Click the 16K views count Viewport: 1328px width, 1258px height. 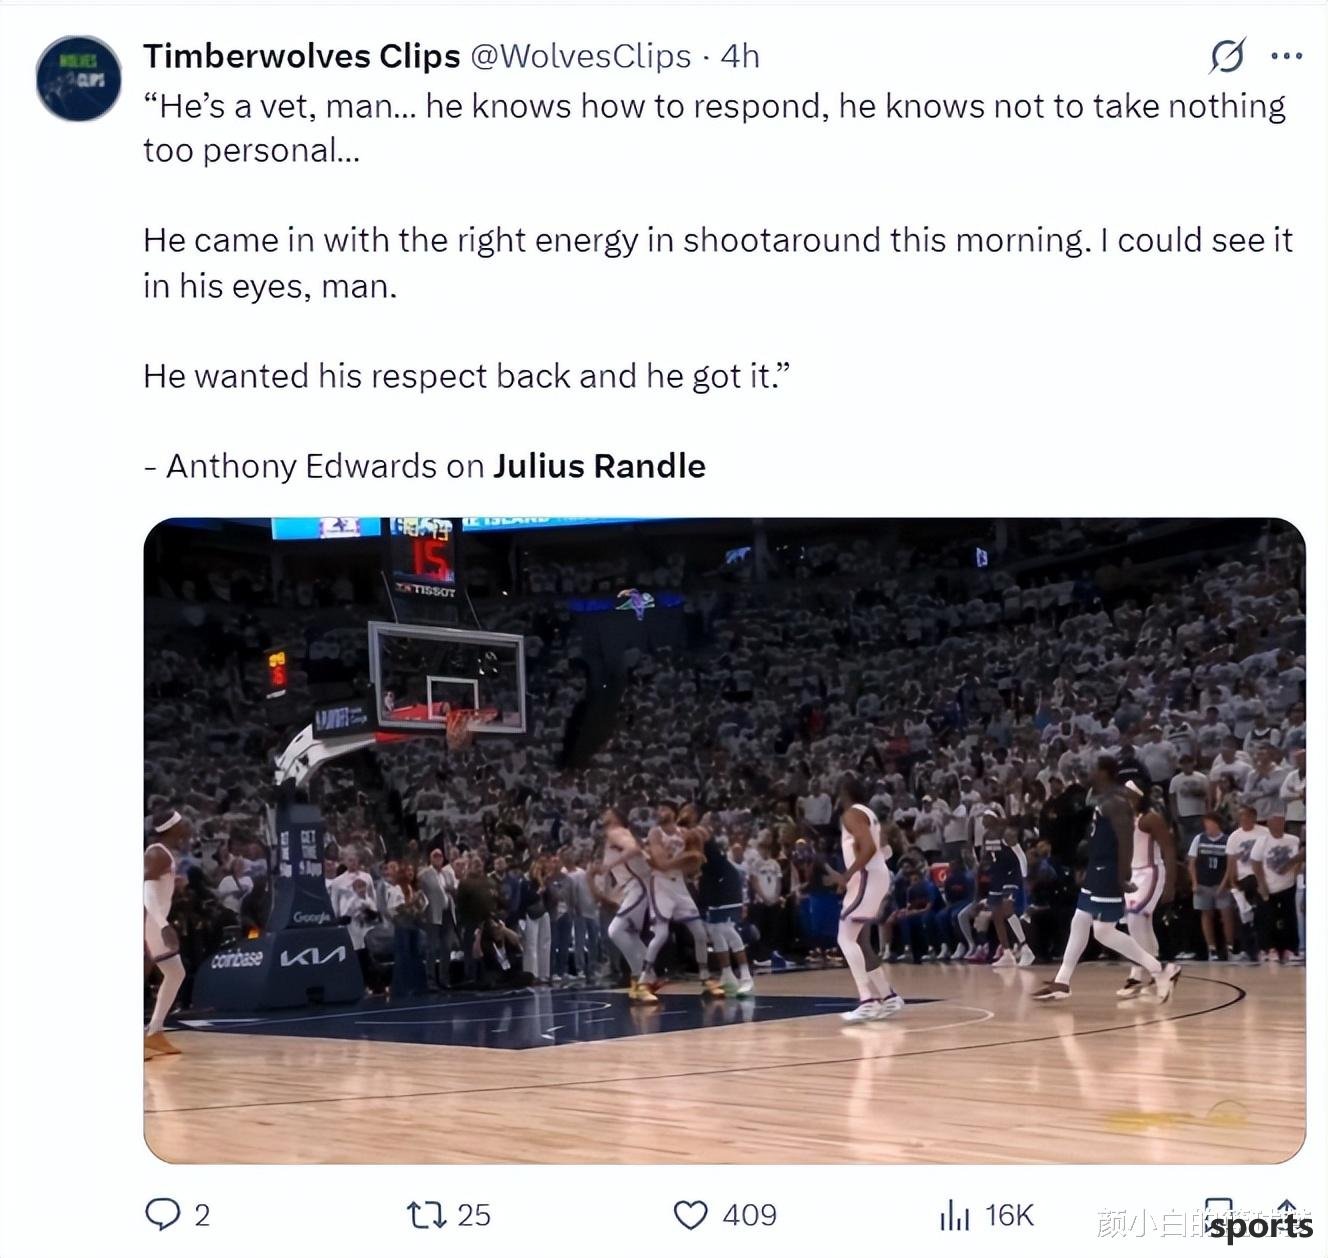pyautogui.click(x=1008, y=1215)
